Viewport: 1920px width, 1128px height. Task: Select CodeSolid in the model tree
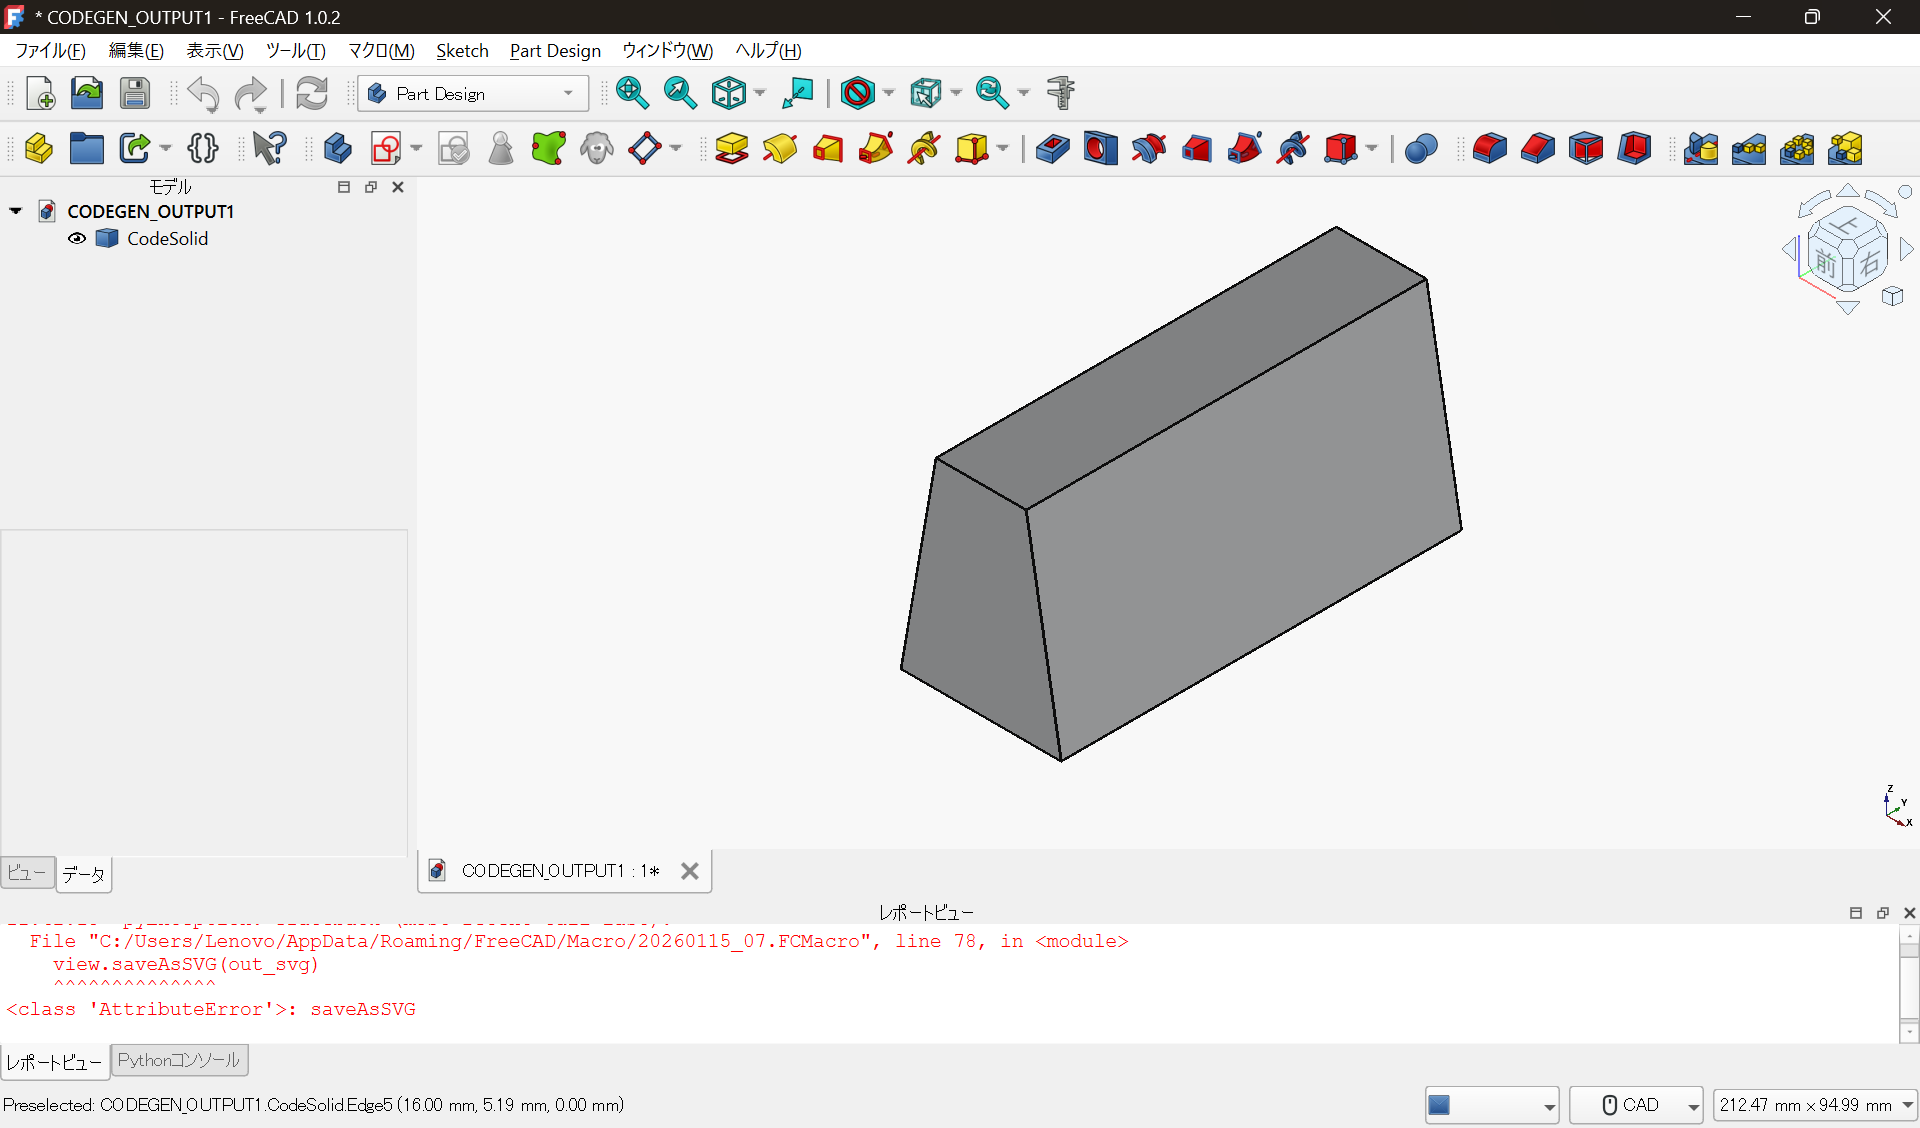pyautogui.click(x=167, y=238)
